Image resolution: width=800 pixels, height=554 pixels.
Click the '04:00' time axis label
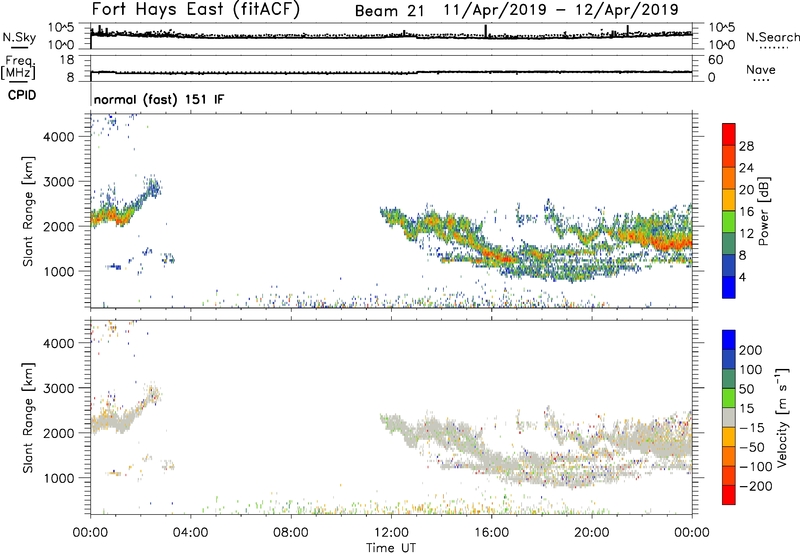point(191,533)
